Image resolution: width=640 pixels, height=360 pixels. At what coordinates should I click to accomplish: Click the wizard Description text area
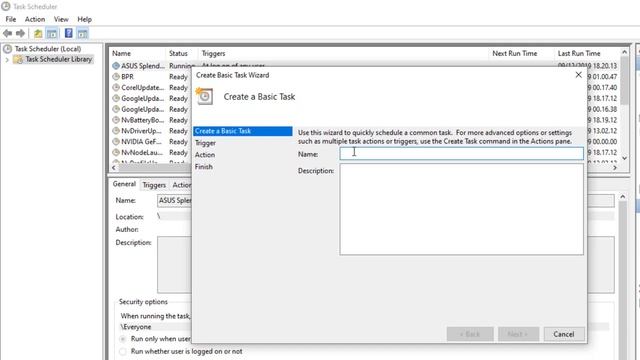click(462, 209)
